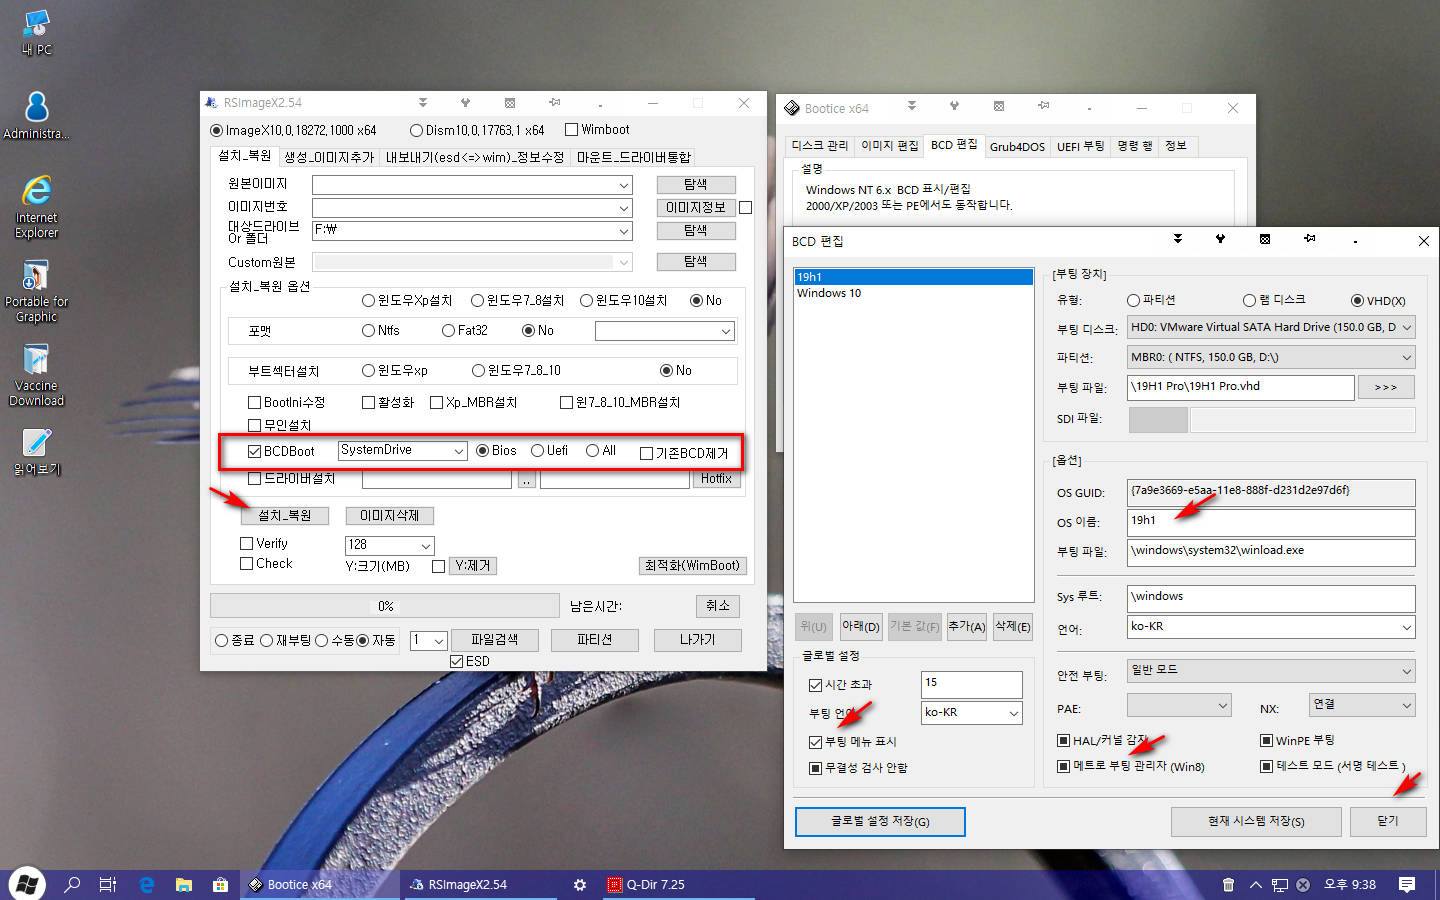The width and height of the screenshot is (1440, 900).
Task: Click the 설치_복원 button
Action: (x=285, y=516)
